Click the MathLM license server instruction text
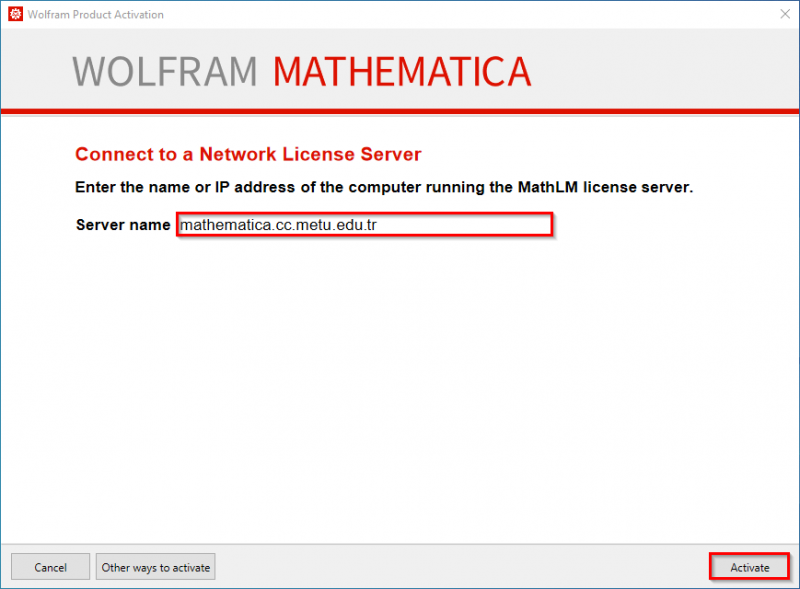This screenshot has height=589, width=800. [384, 187]
